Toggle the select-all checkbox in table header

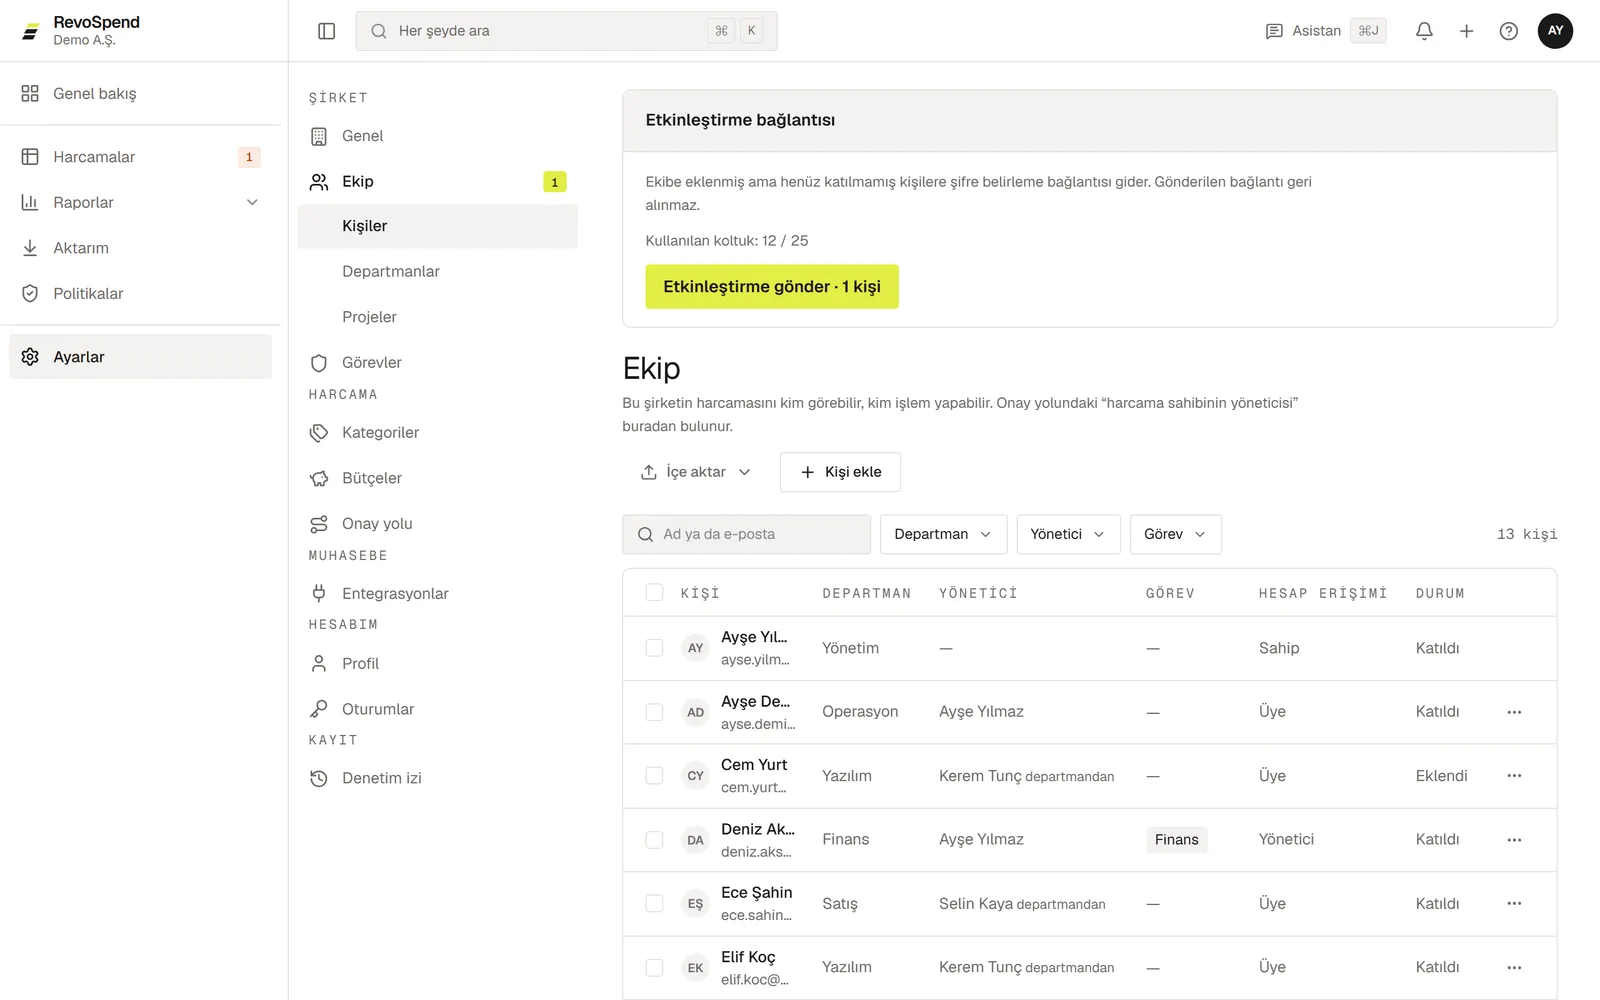click(654, 592)
